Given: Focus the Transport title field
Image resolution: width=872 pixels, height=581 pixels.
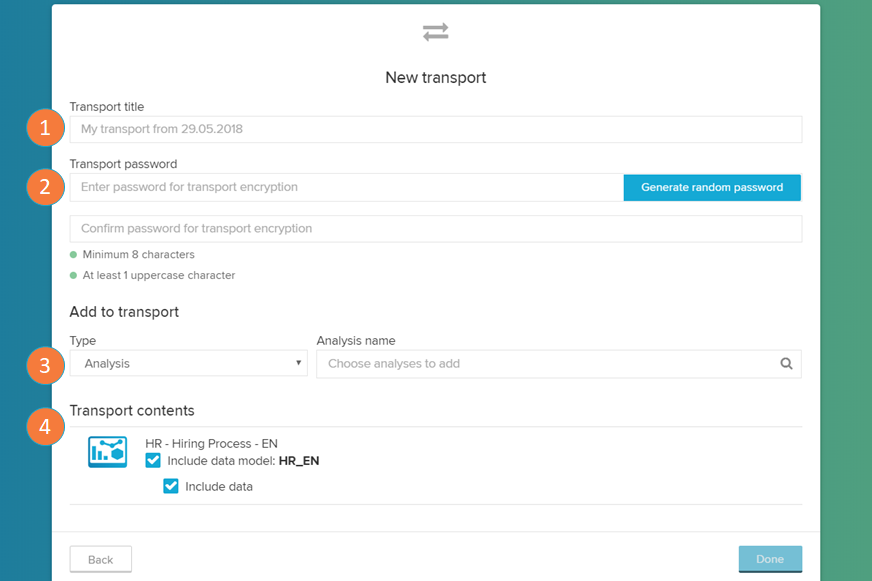Looking at the screenshot, I should pyautogui.click(x=435, y=129).
